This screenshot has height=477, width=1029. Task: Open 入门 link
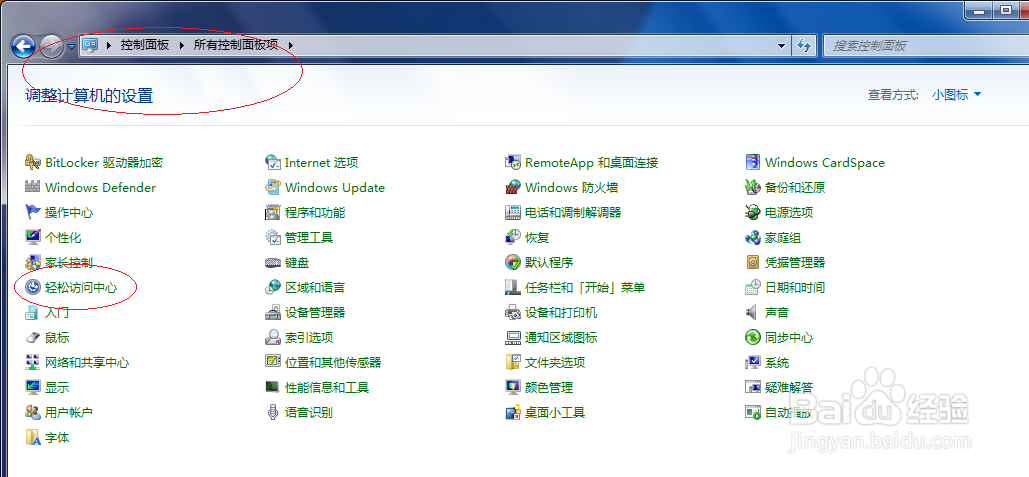(57, 312)
